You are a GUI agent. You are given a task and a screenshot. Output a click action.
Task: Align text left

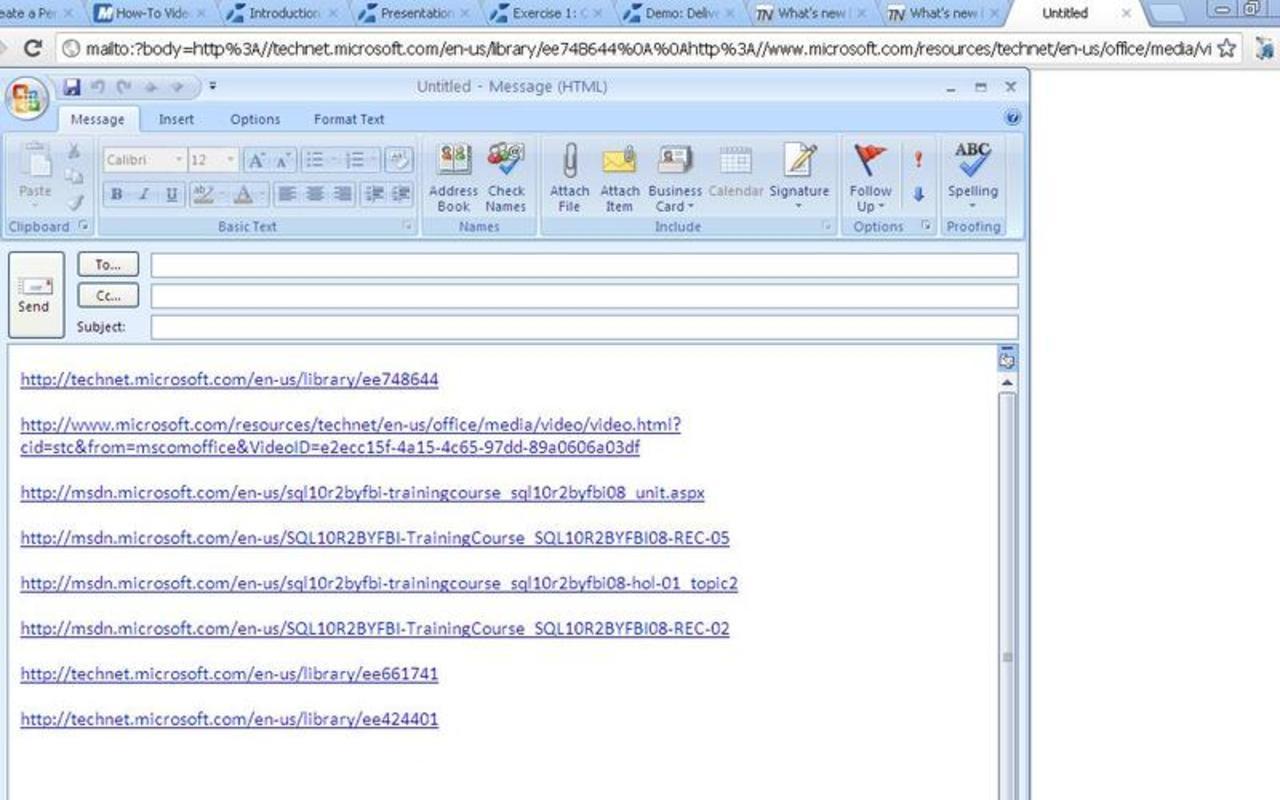(x=287, y=194)
